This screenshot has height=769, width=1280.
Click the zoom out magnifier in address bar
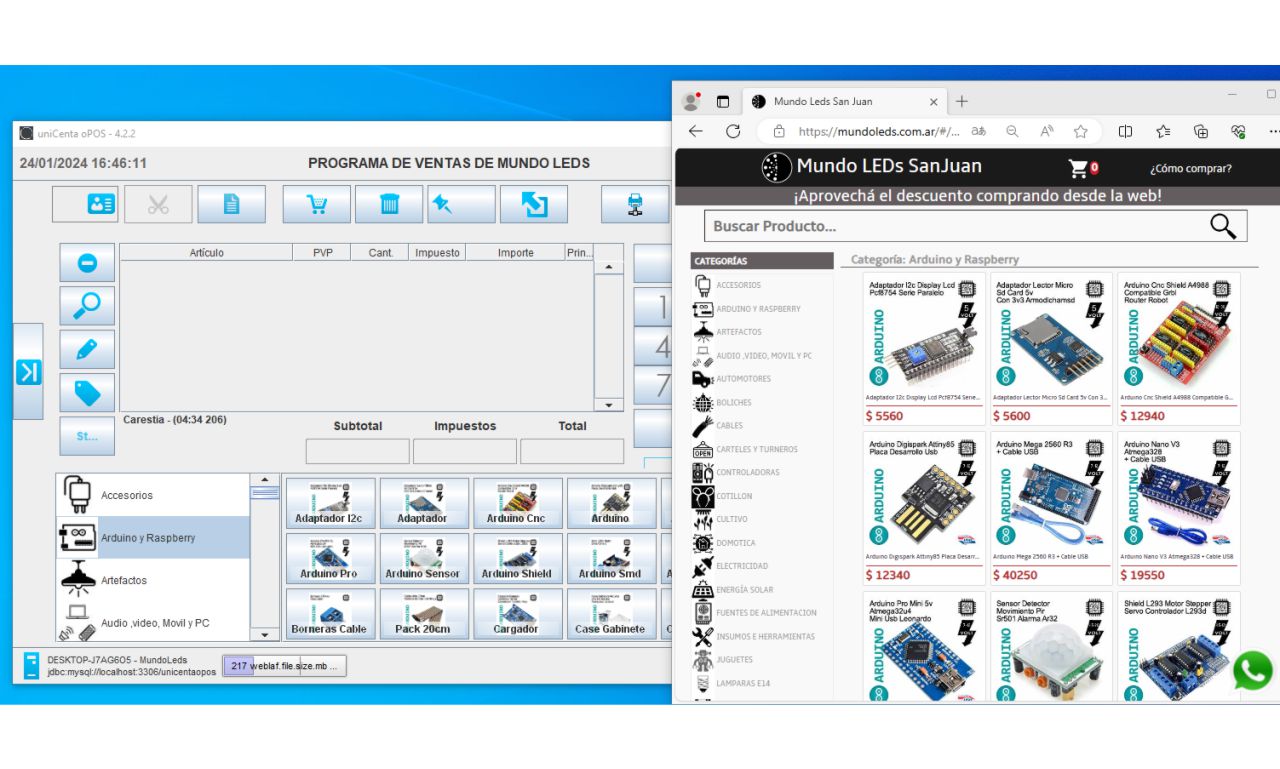click(1012, 131)
